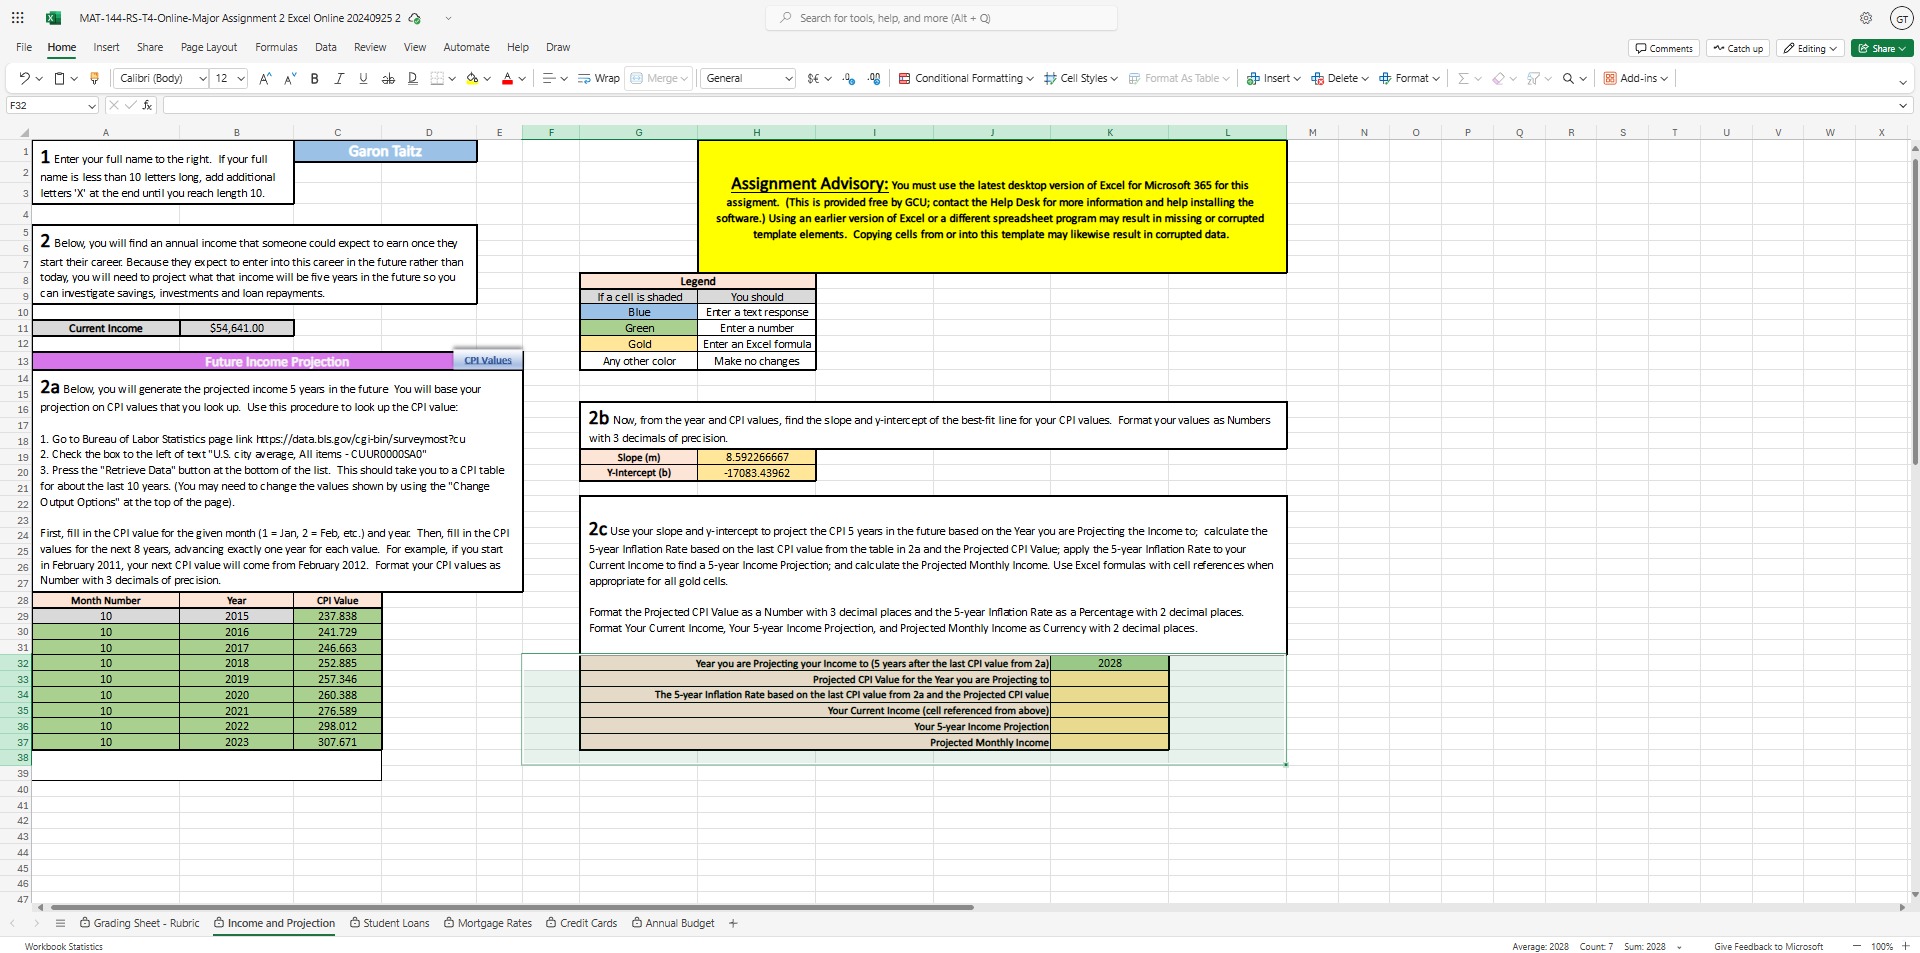This screenshot has width=1920, height=953.
Task: Open the Clear eraser menu
Action: click(x=1504, y=78)
